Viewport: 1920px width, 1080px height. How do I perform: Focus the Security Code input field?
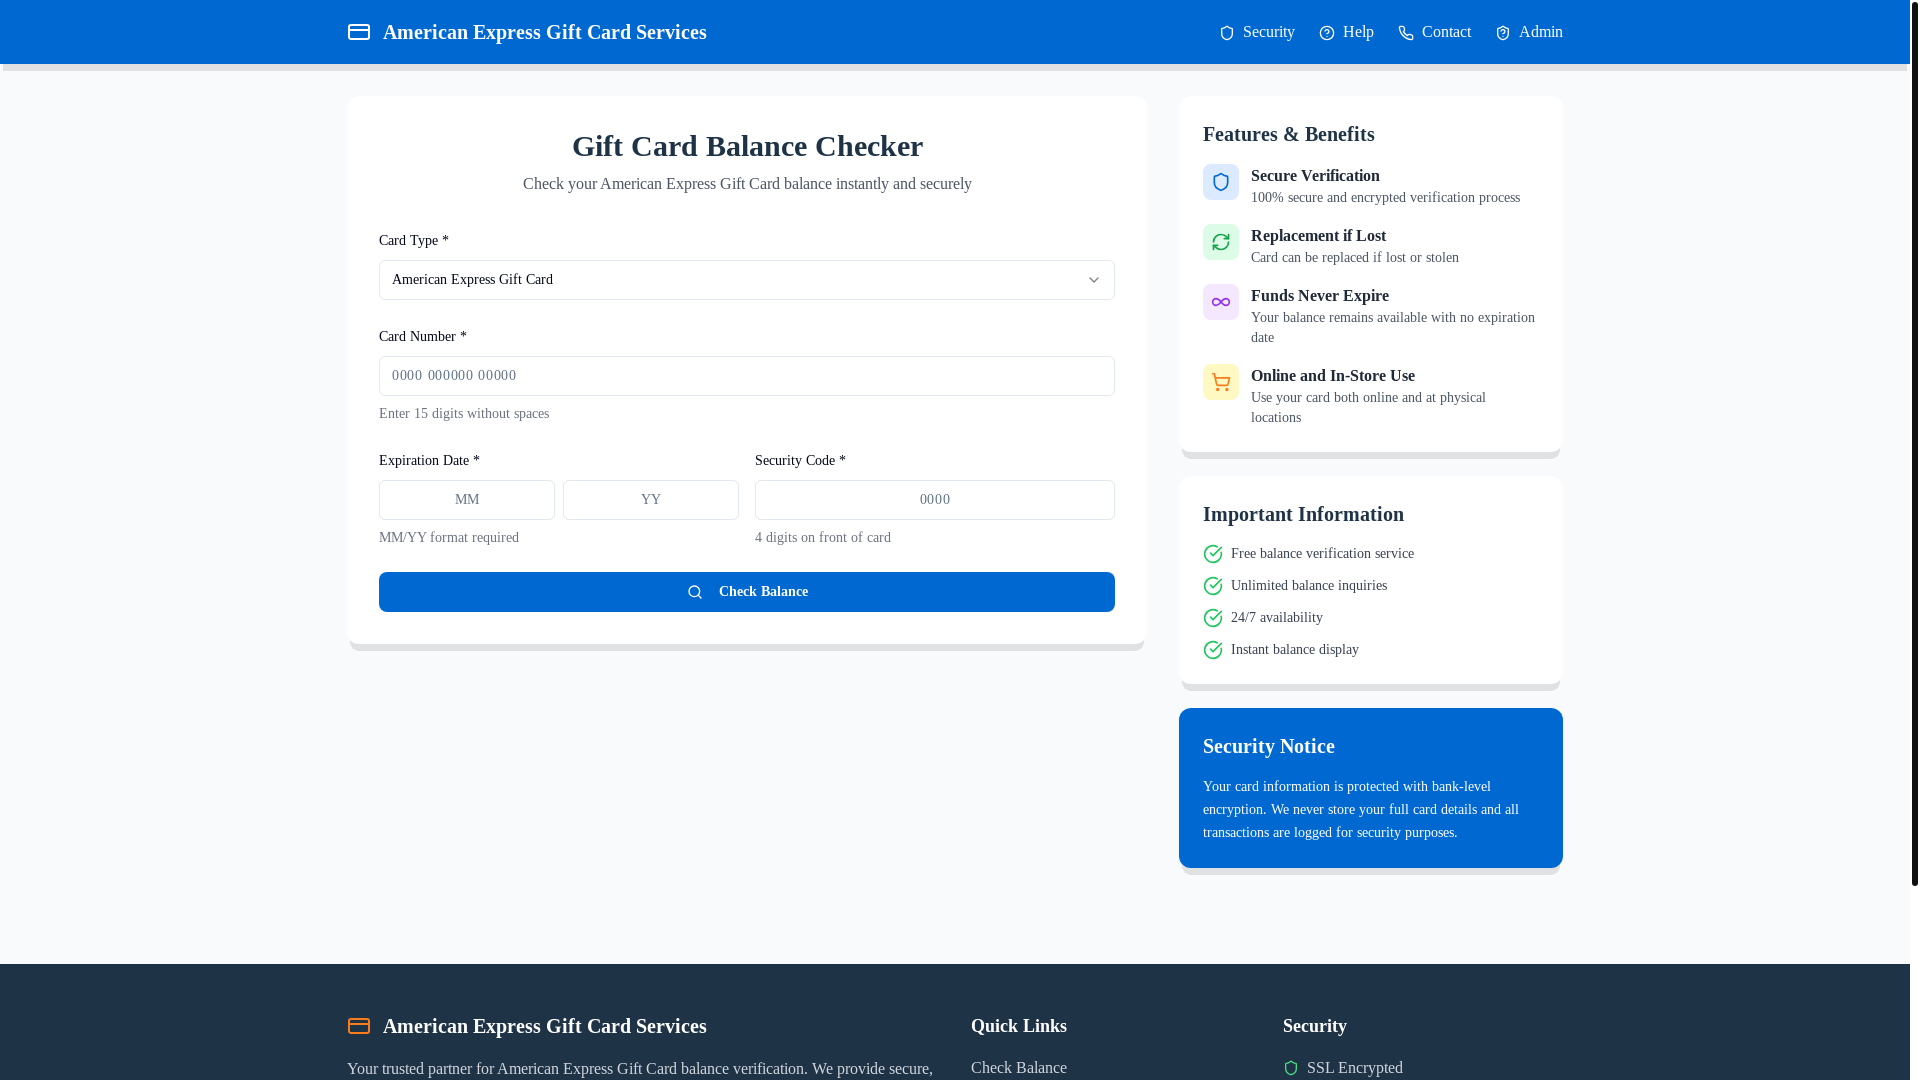(935, 500)
